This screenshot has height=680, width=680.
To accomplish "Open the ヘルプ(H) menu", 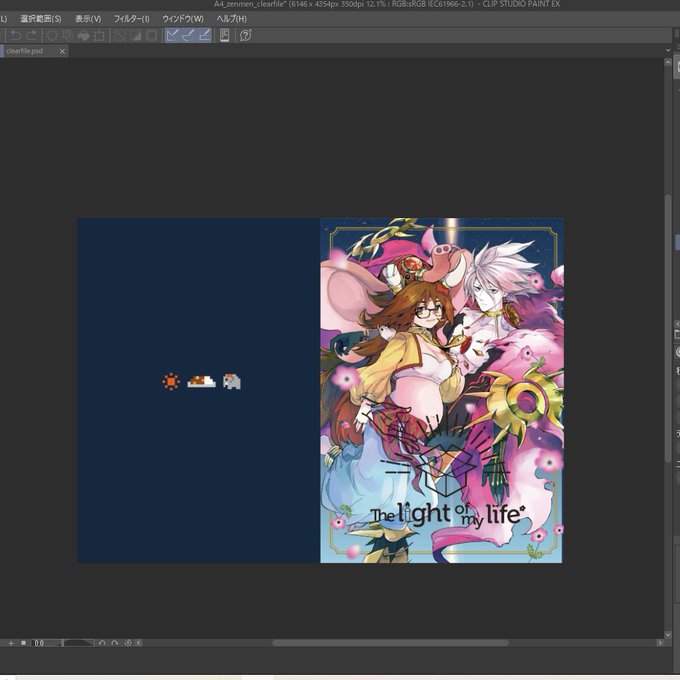I will pos(232,19).
